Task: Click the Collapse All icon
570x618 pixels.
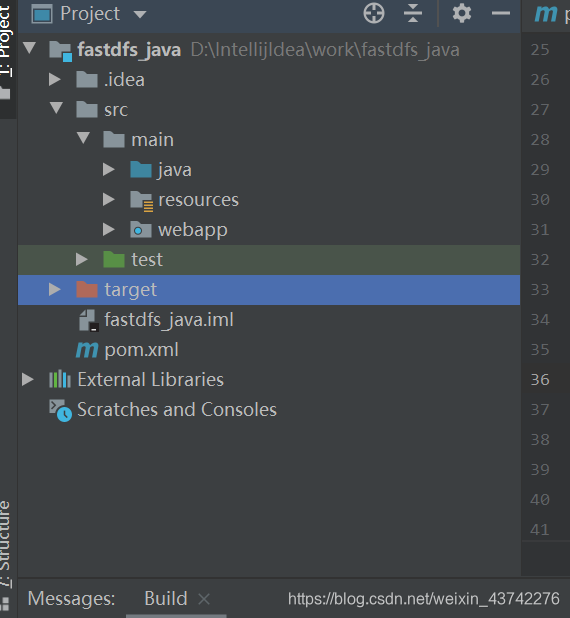Action: click(413, 13)
